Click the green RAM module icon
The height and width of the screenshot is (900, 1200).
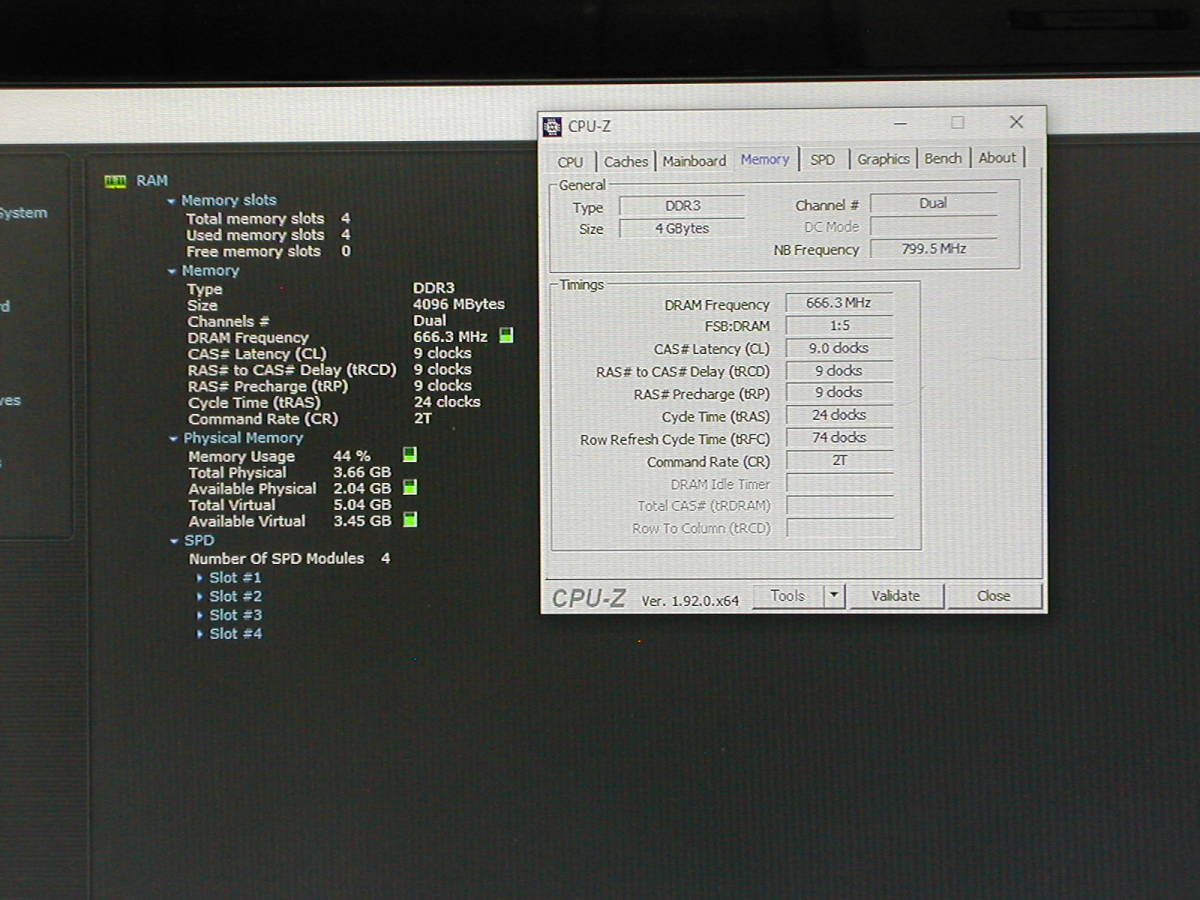point(116,181)
